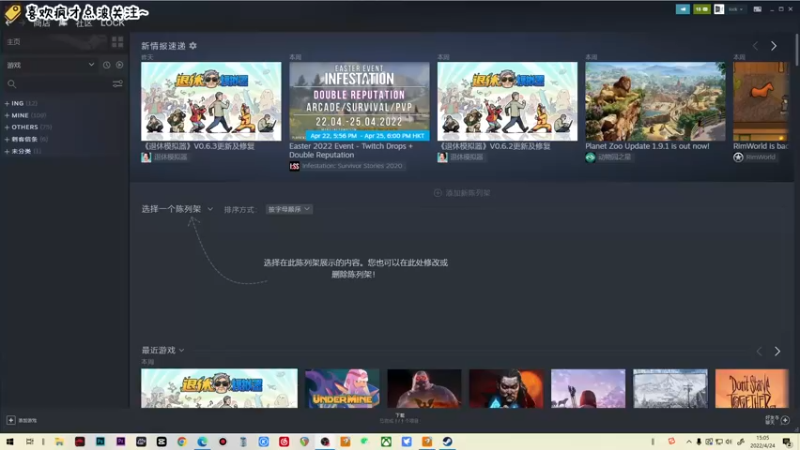This screenshot has width=800, height=450.
Task: Click the ready-to-play filter icon
Action: tap(119, 65)
